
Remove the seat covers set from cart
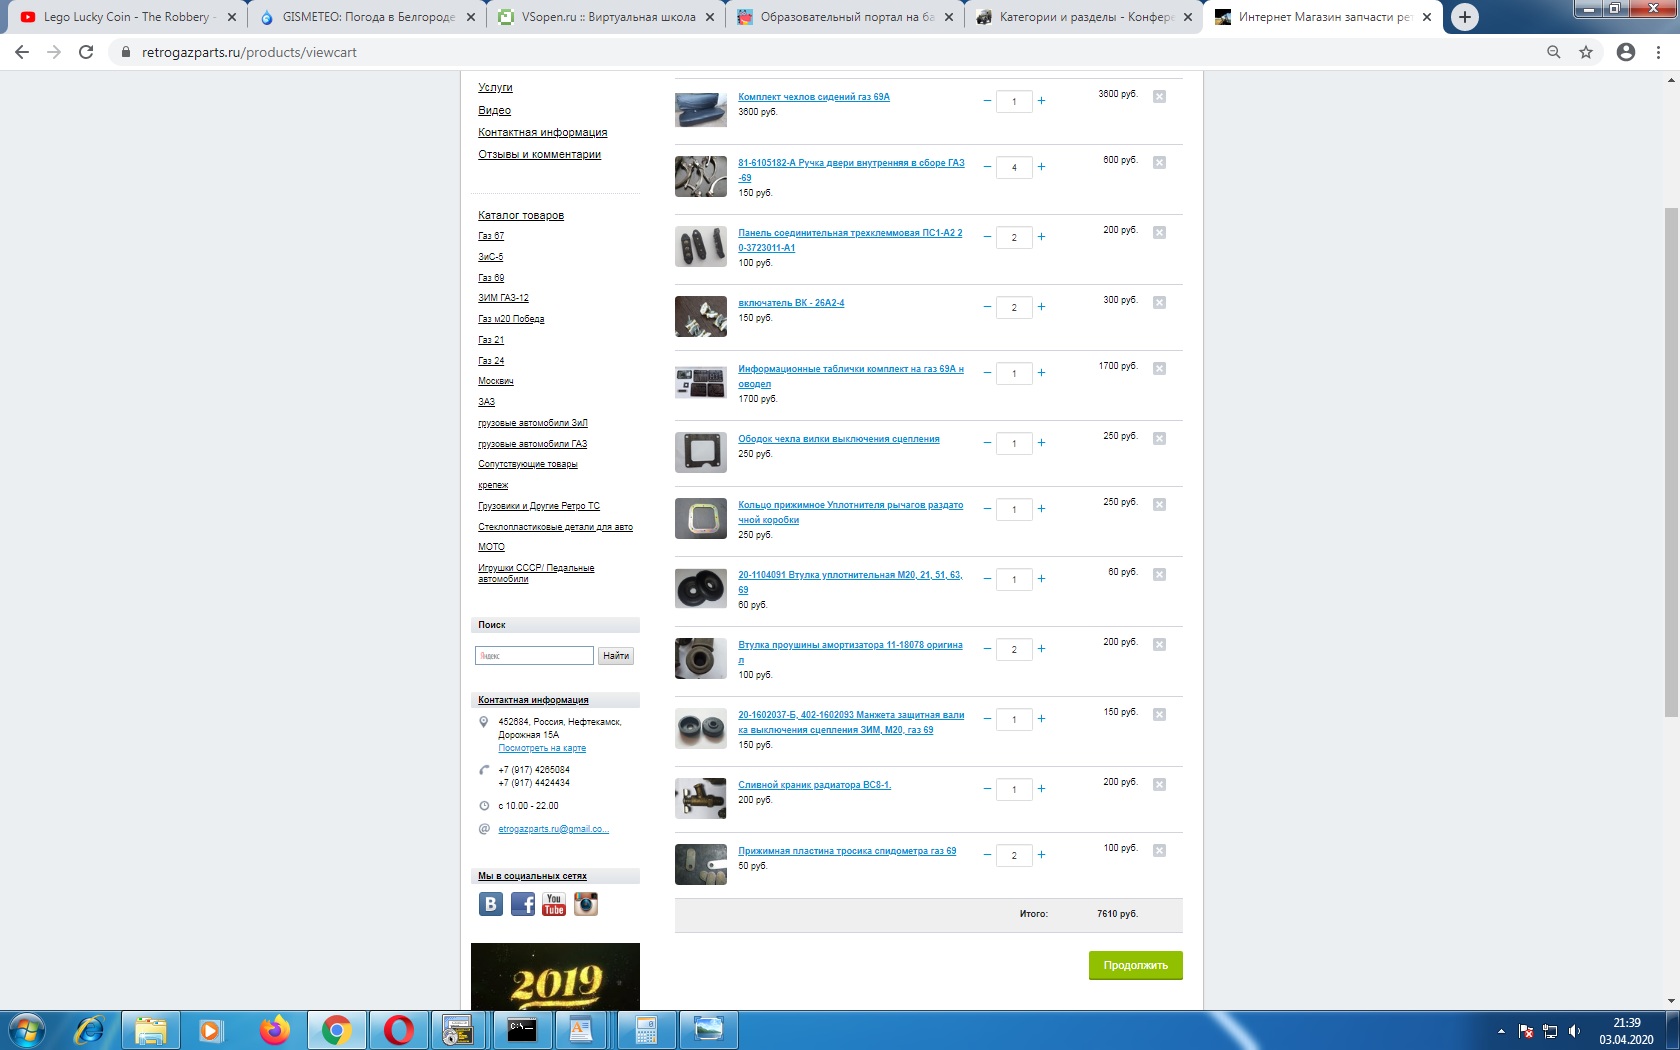[1159, 97]
